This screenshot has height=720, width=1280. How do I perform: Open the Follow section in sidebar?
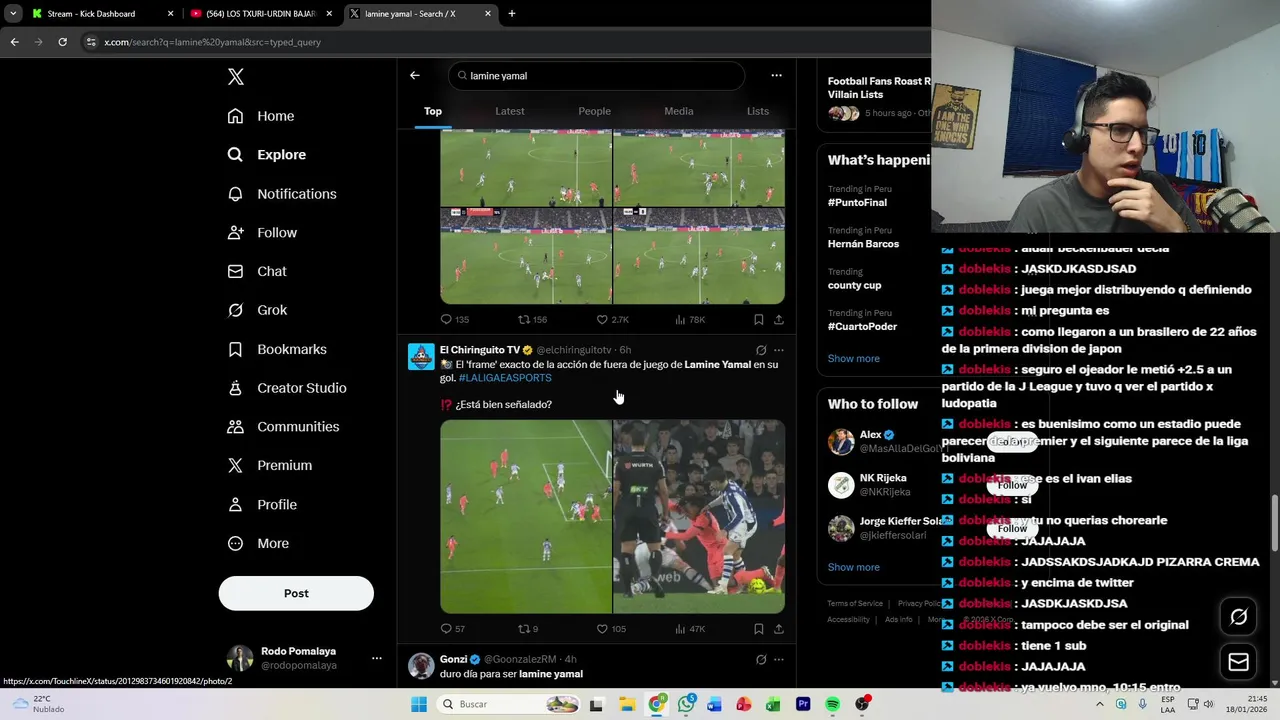tap(262, 233)
